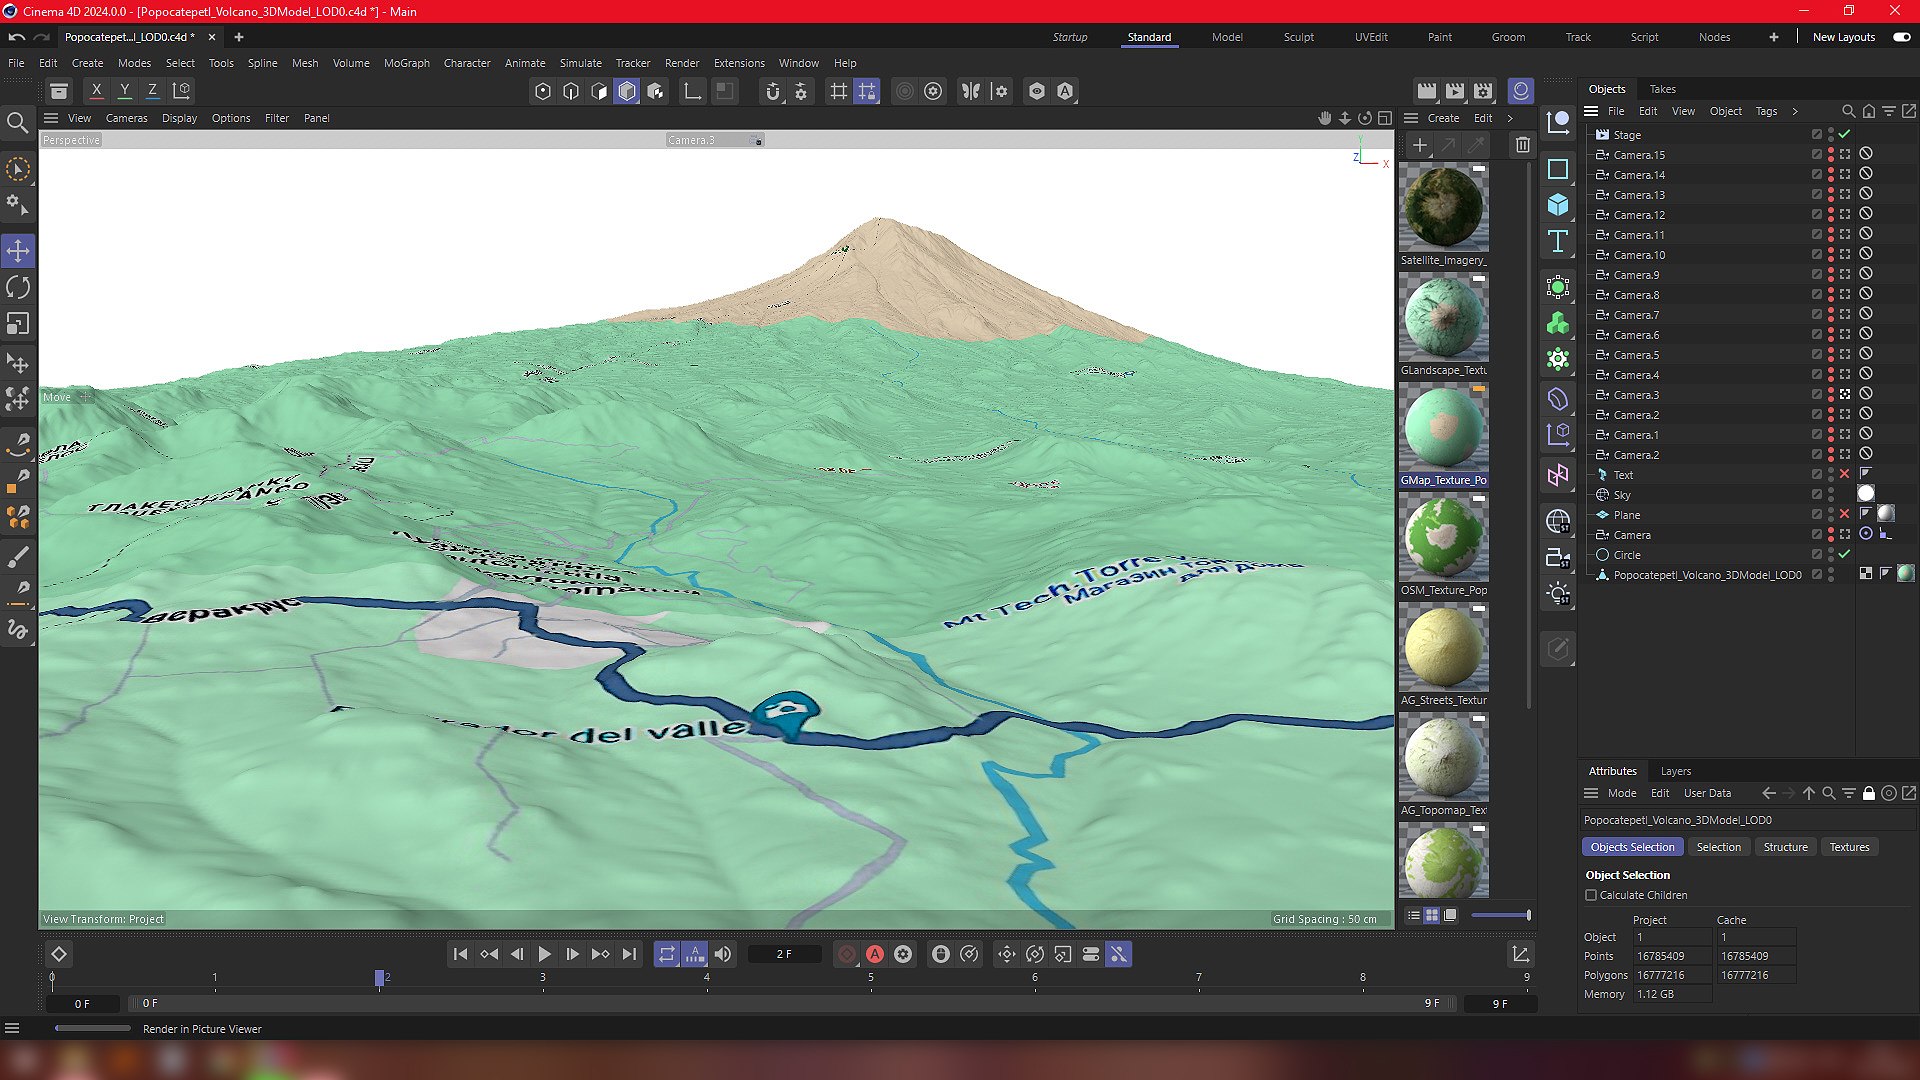1920x1080 pixels.
Task: Open the Objects manager search icon
Action: 1848,111
